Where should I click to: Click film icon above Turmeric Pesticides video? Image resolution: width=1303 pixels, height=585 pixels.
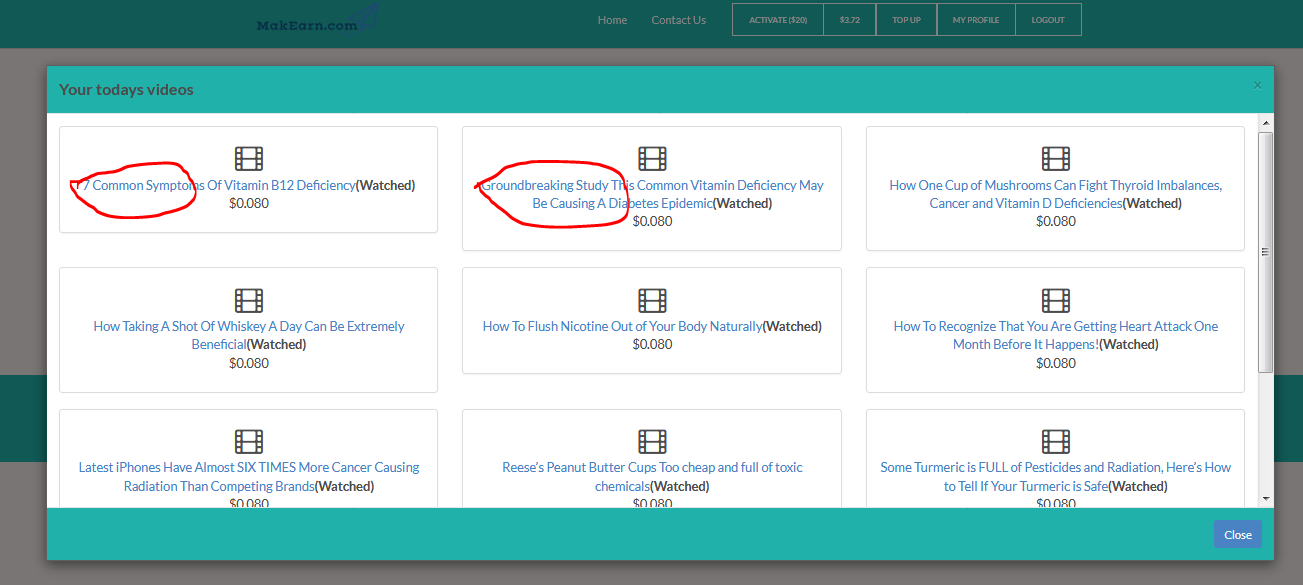click(x=1056, y=441)
